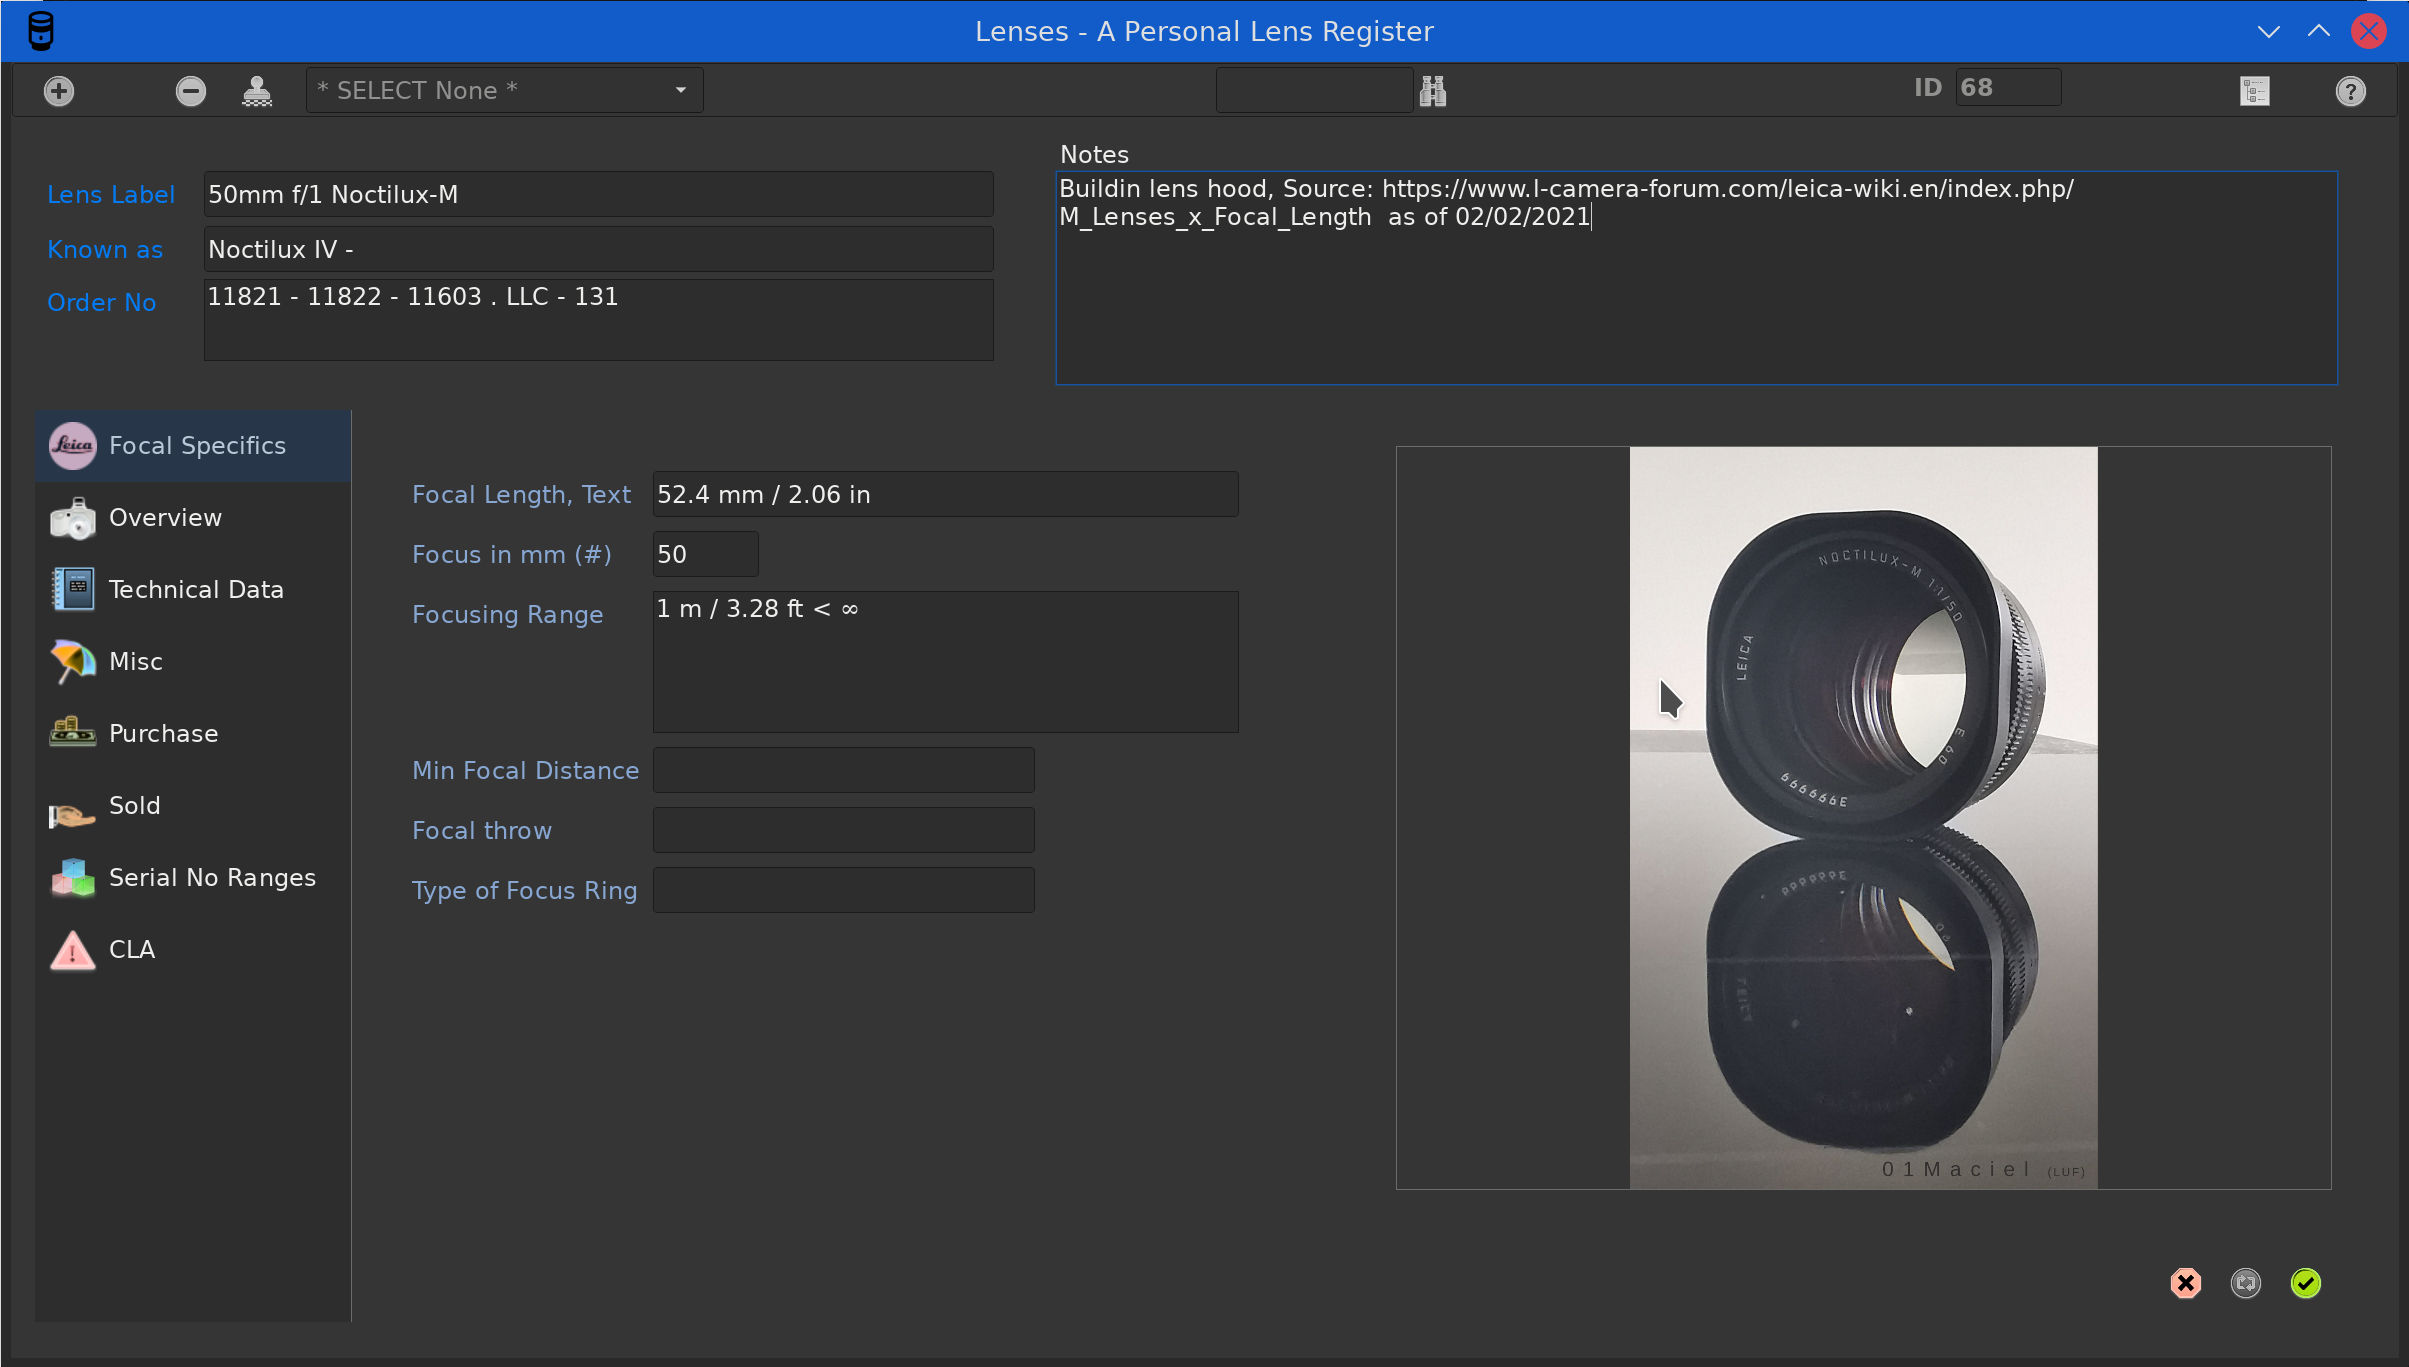Image resolution: width=2409 pixels, height=1367 pixels.
Task: Click the binoculars search icon
Action: click(x=1433, y=91)
